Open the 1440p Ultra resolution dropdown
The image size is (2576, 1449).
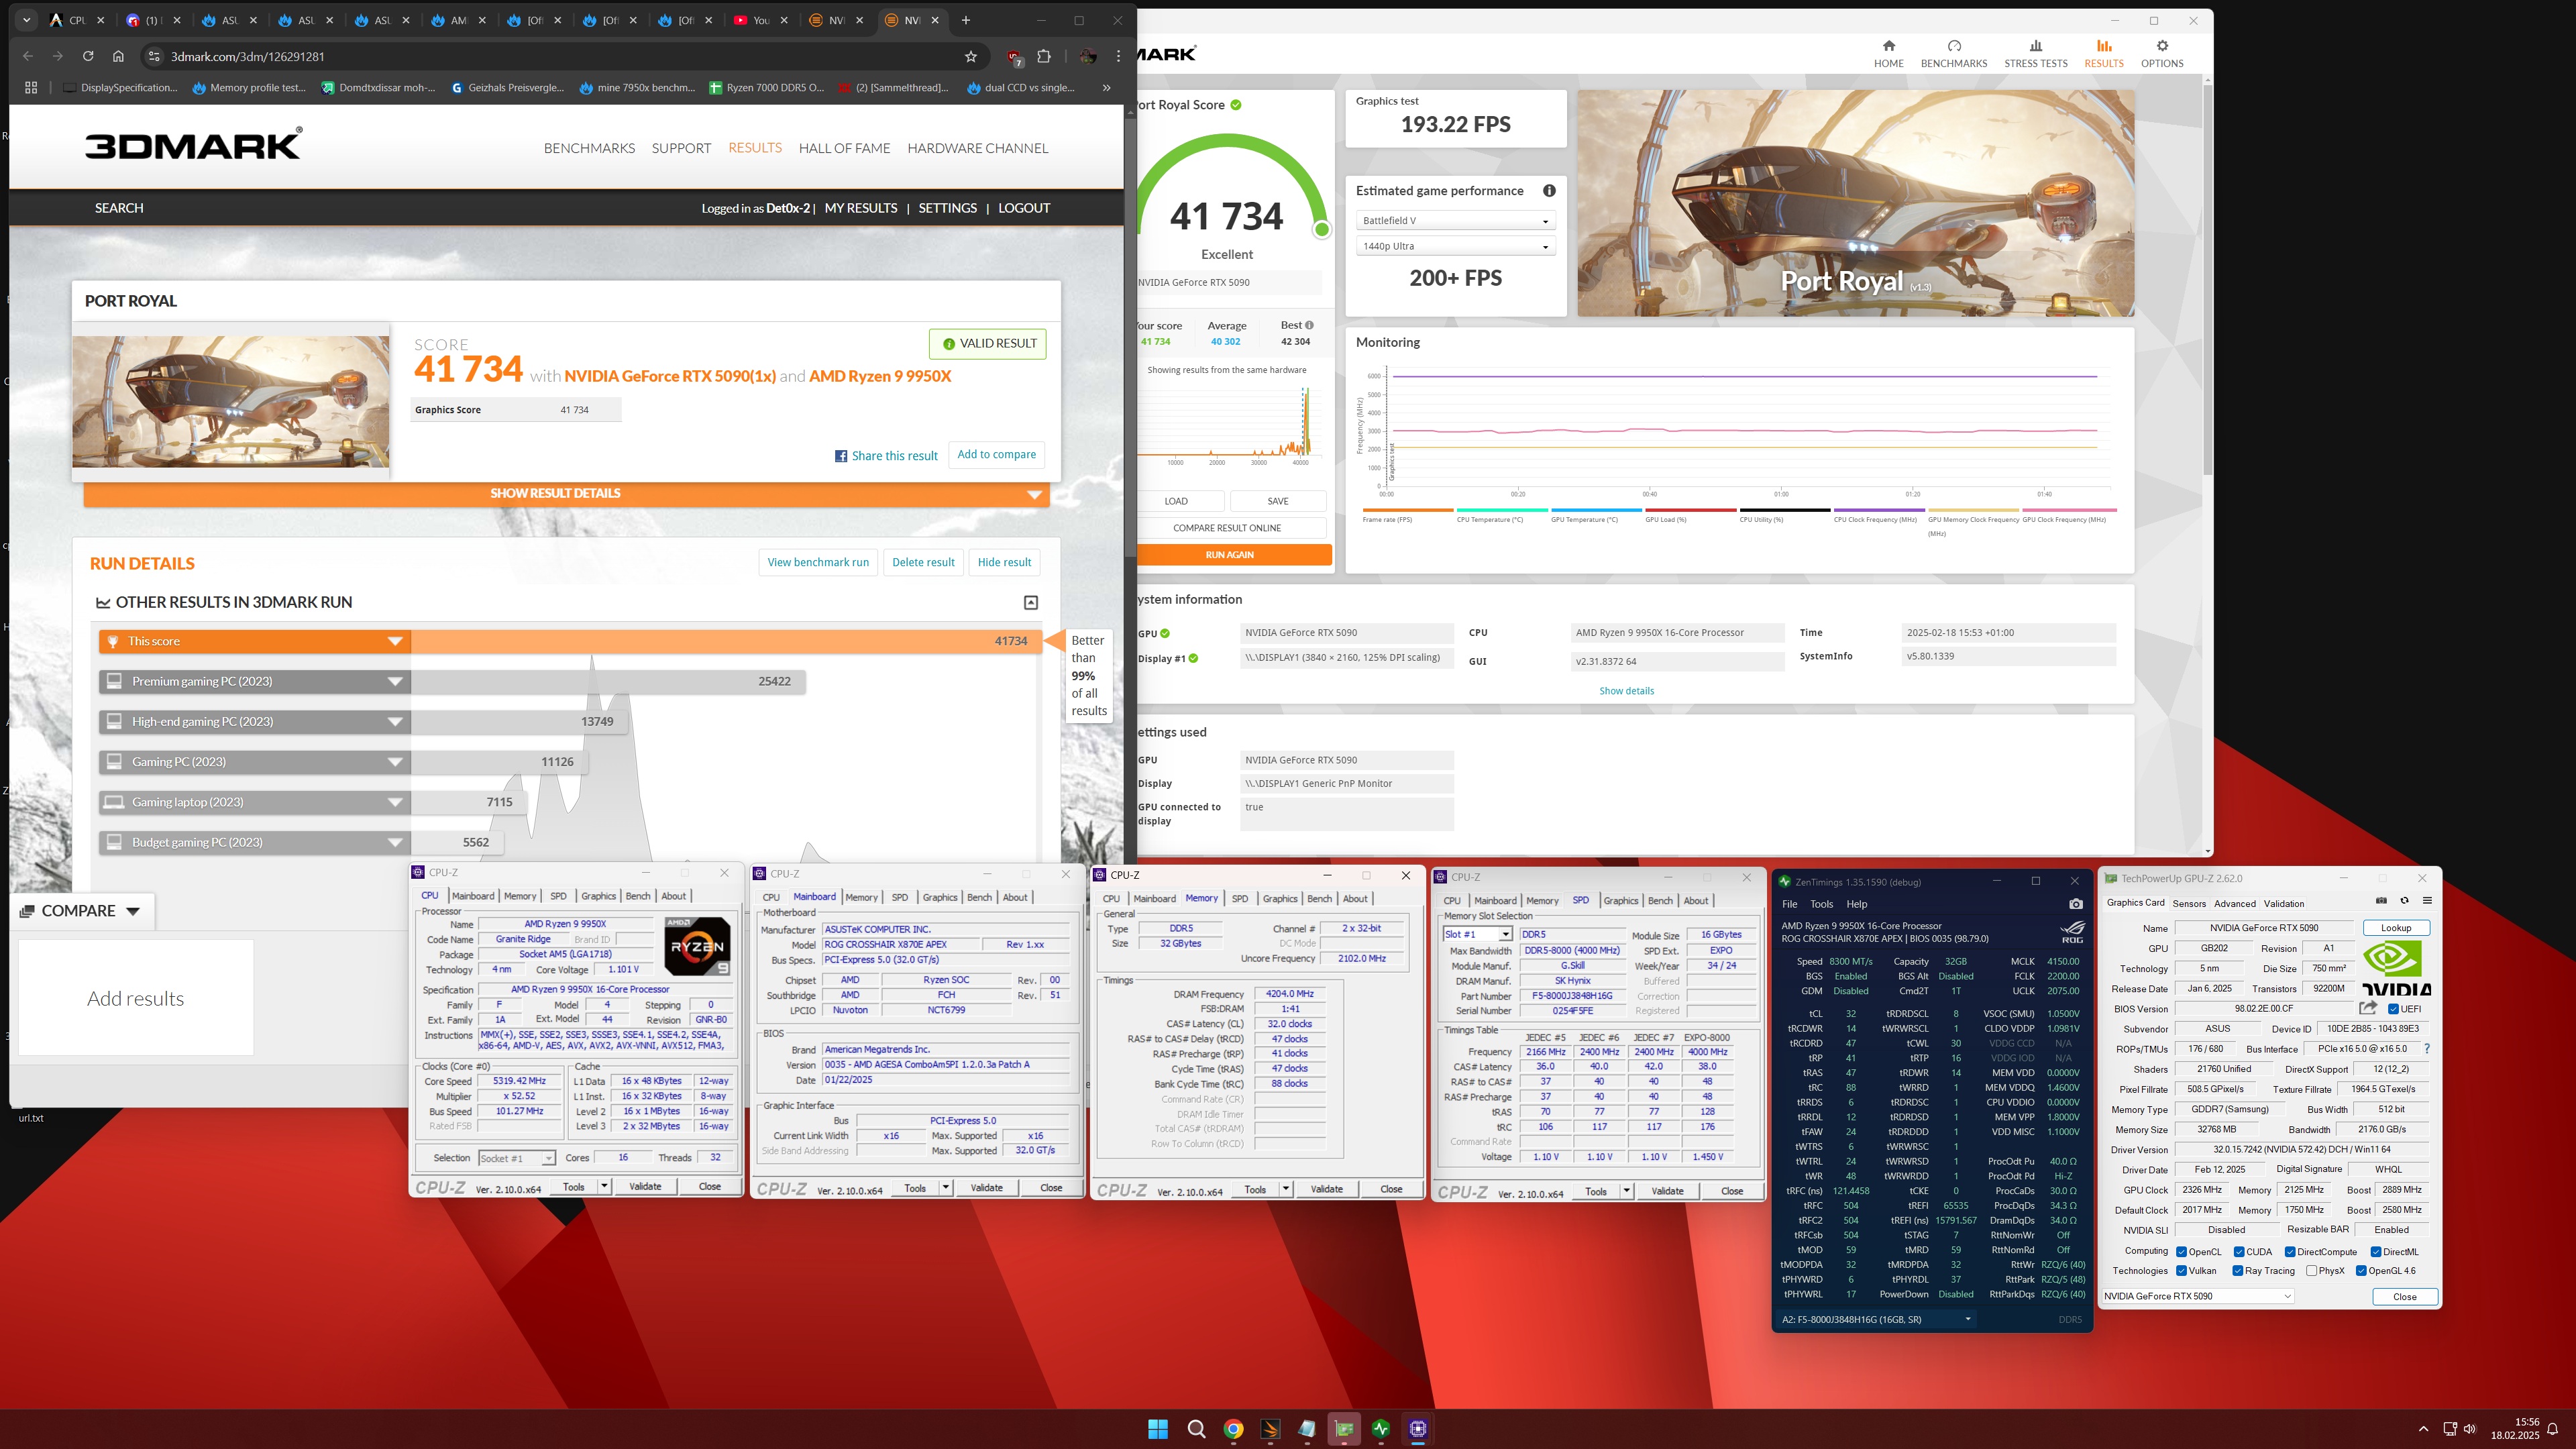coord(1455,246)
